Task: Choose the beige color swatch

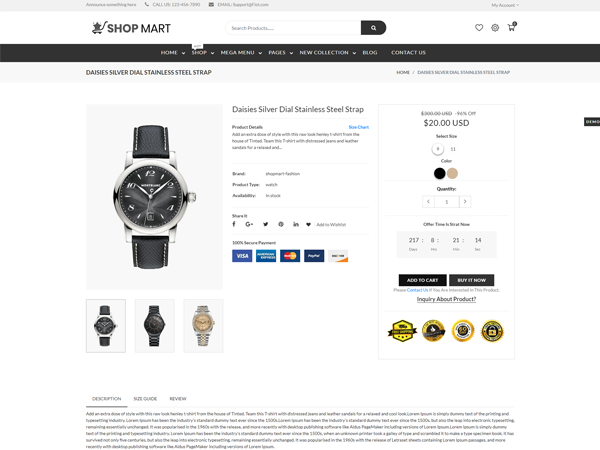Action: point(452,173)
